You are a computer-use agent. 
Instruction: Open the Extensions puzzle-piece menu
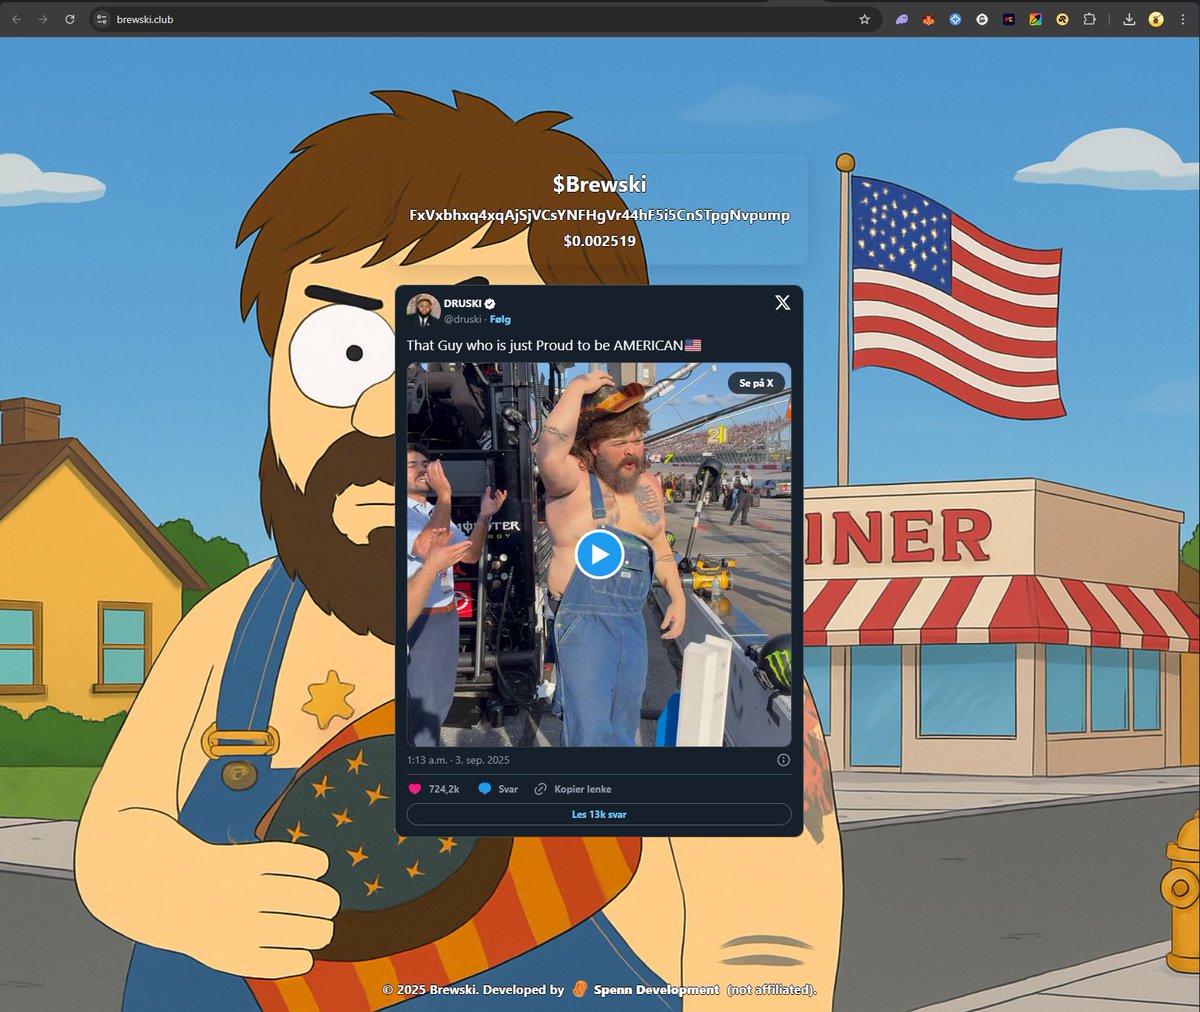(1089, 19)
